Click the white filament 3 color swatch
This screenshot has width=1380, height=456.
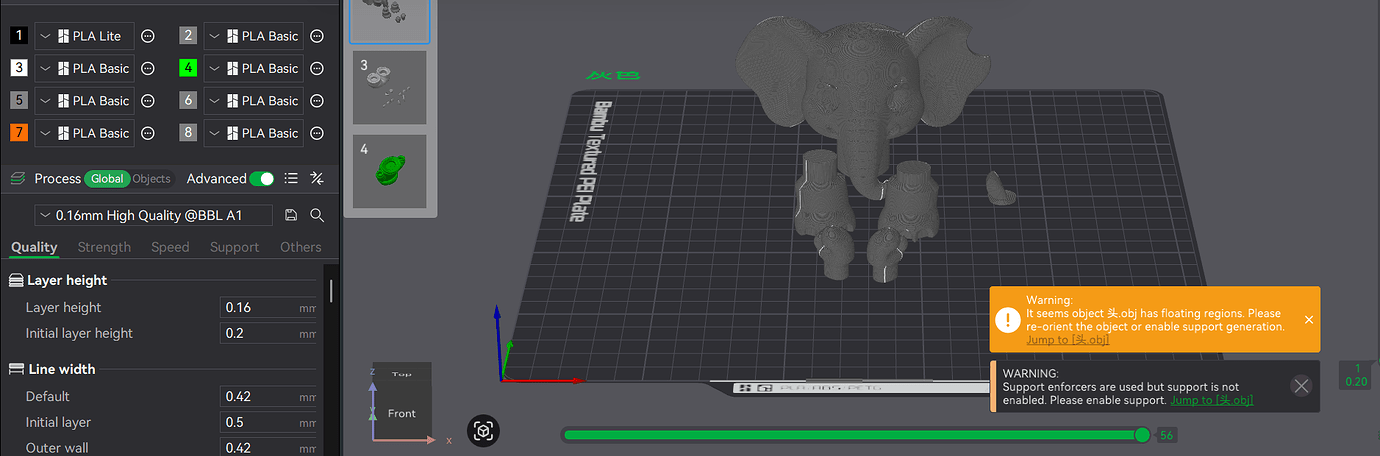point(19,68)
